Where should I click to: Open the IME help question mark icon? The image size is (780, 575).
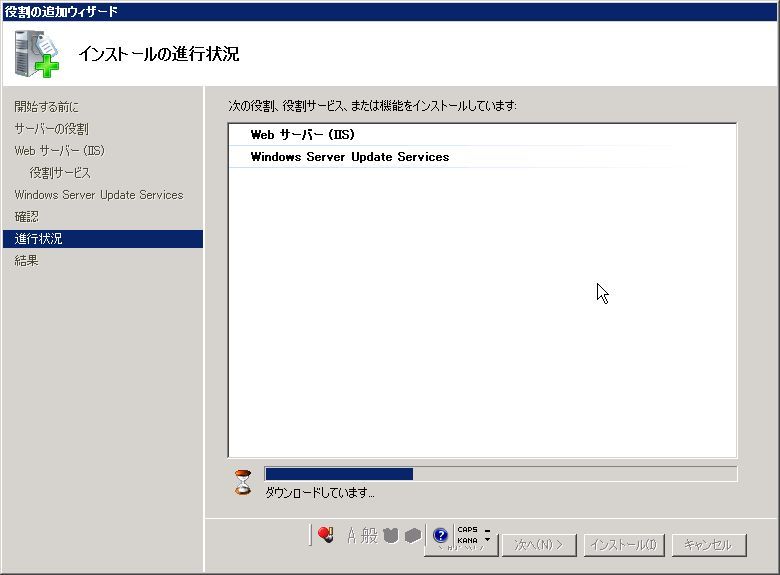coord(440,535)
